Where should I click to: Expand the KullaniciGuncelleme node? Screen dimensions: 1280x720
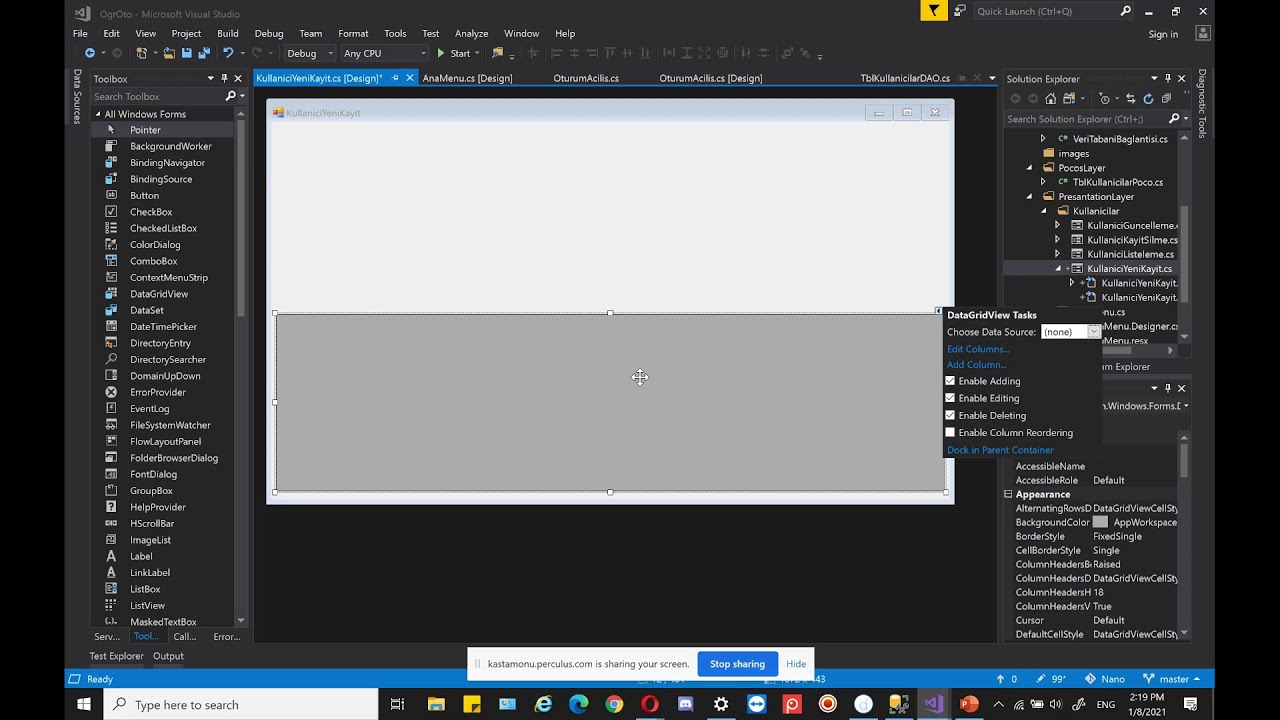pyautogui.click(x=1057, y=225)
